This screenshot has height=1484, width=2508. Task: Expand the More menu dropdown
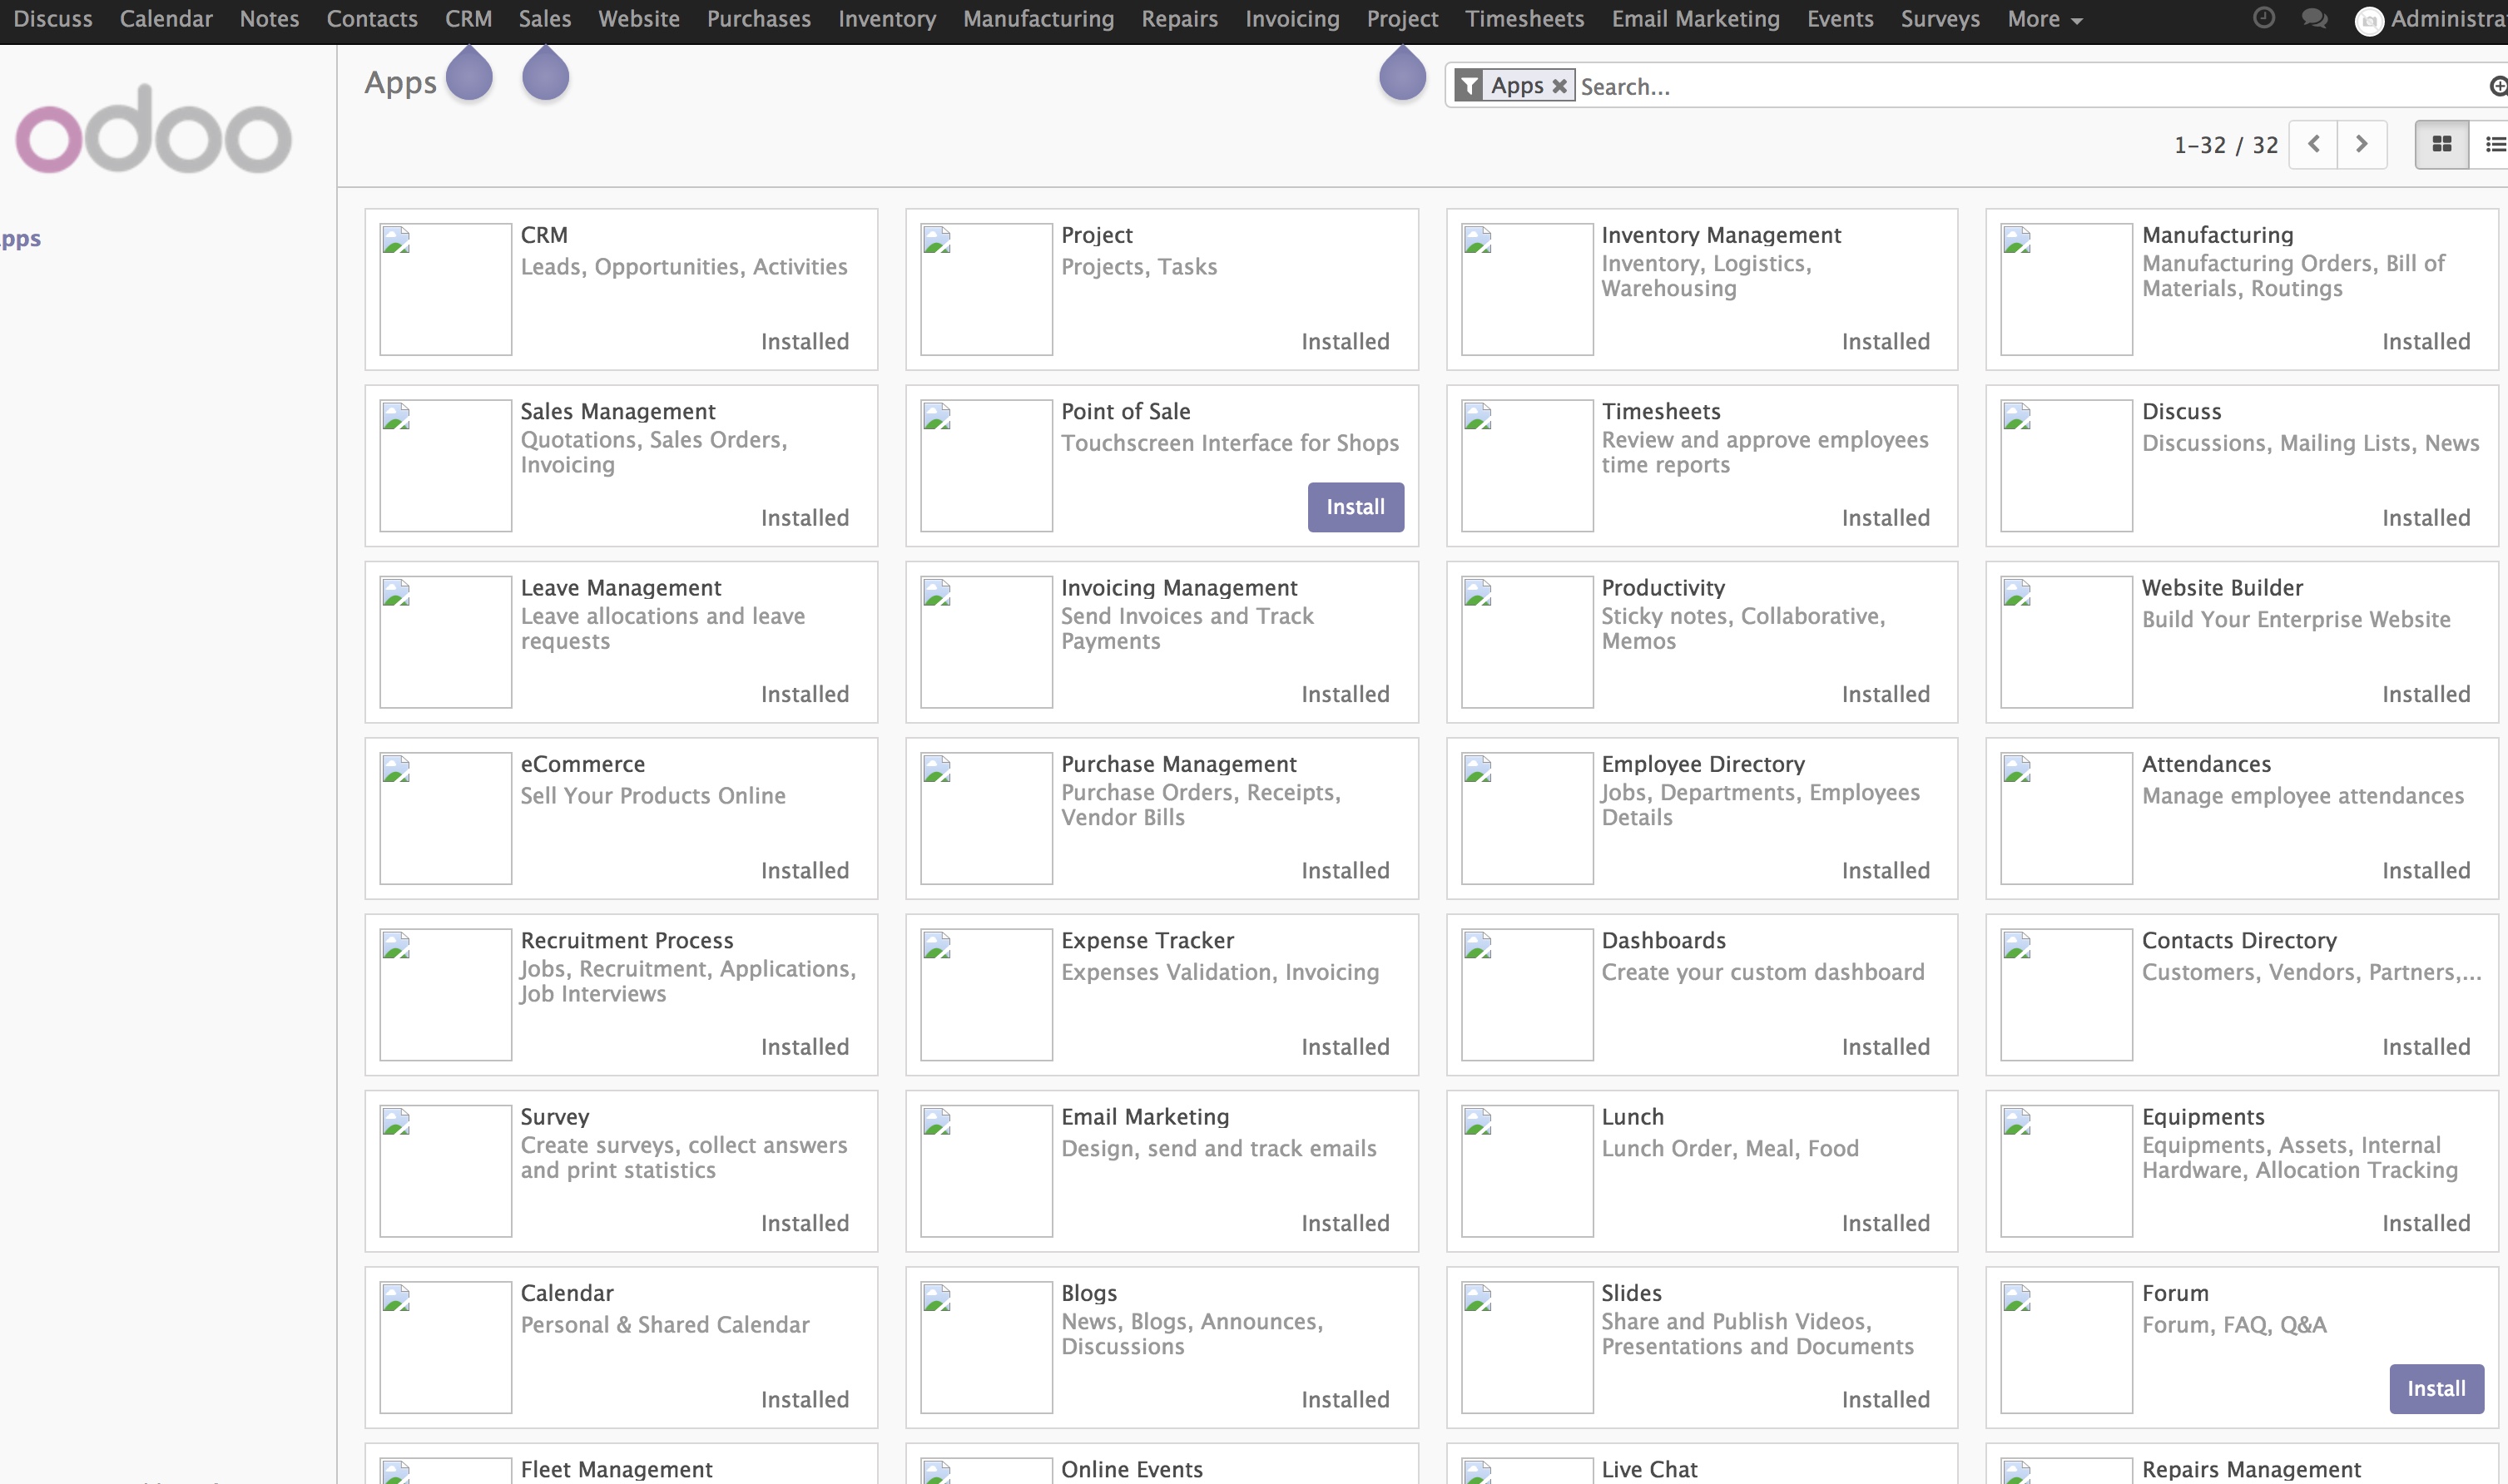pos(2044,19)
